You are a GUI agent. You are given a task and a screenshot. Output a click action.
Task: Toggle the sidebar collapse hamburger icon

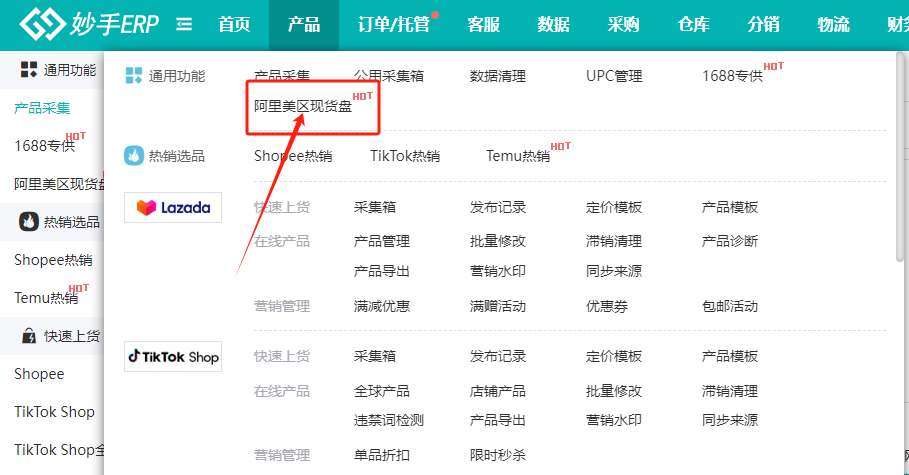click(x=184, y=24)
